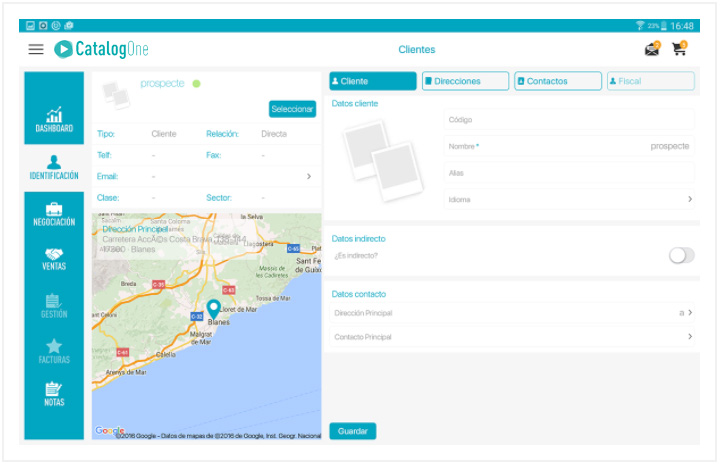Select Identificación in sidebar
This screenshot has height=467, width=724.
click(54, 167)
